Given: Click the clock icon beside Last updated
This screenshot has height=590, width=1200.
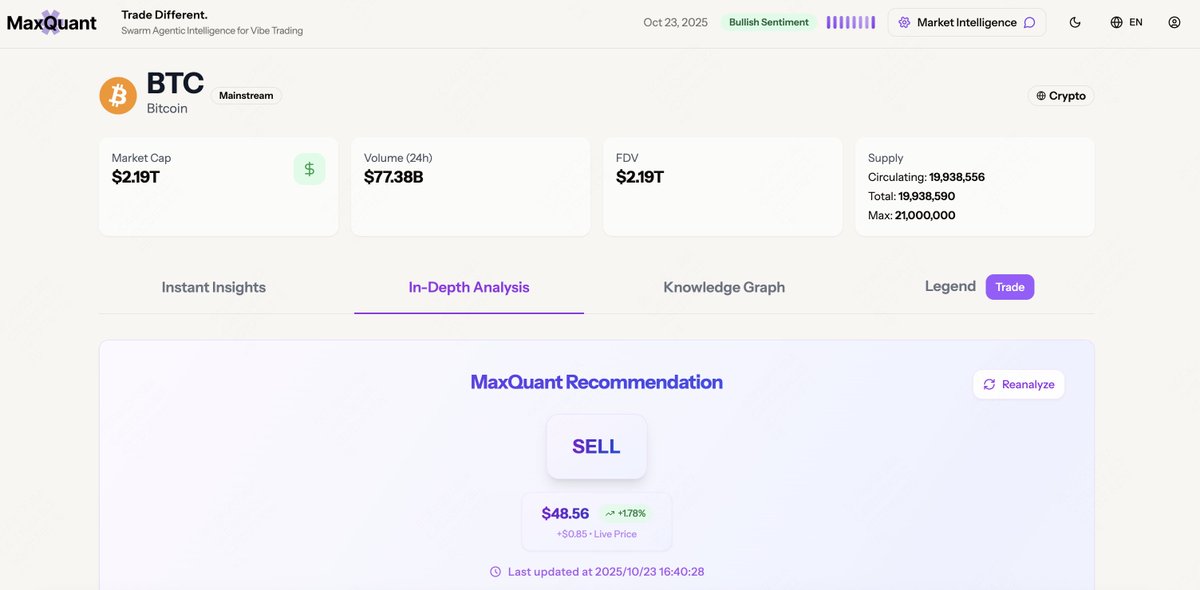Looking at the screenshot, I should coord(495,572).
